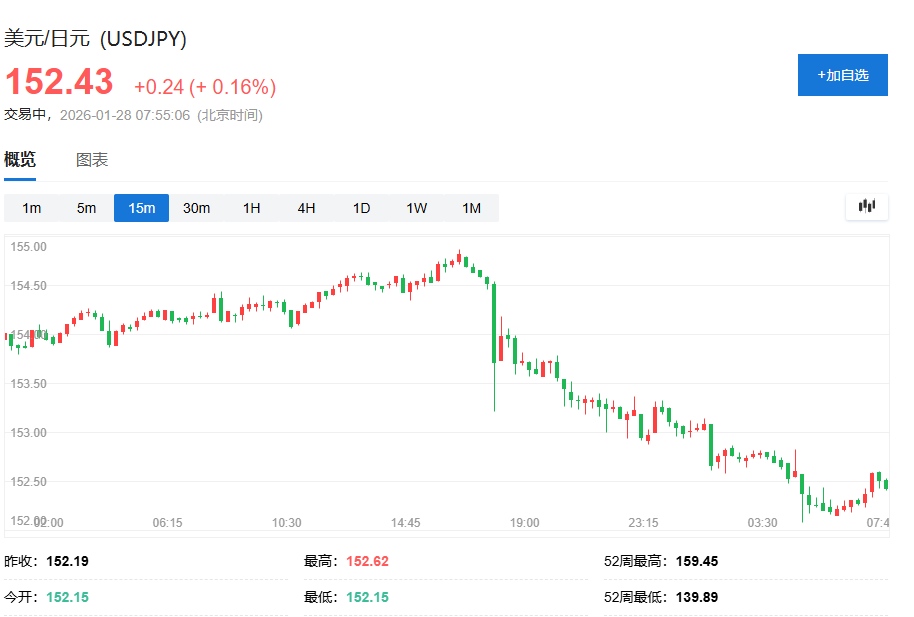Switch to the 1D daily interval

click(x=361, y=208)
